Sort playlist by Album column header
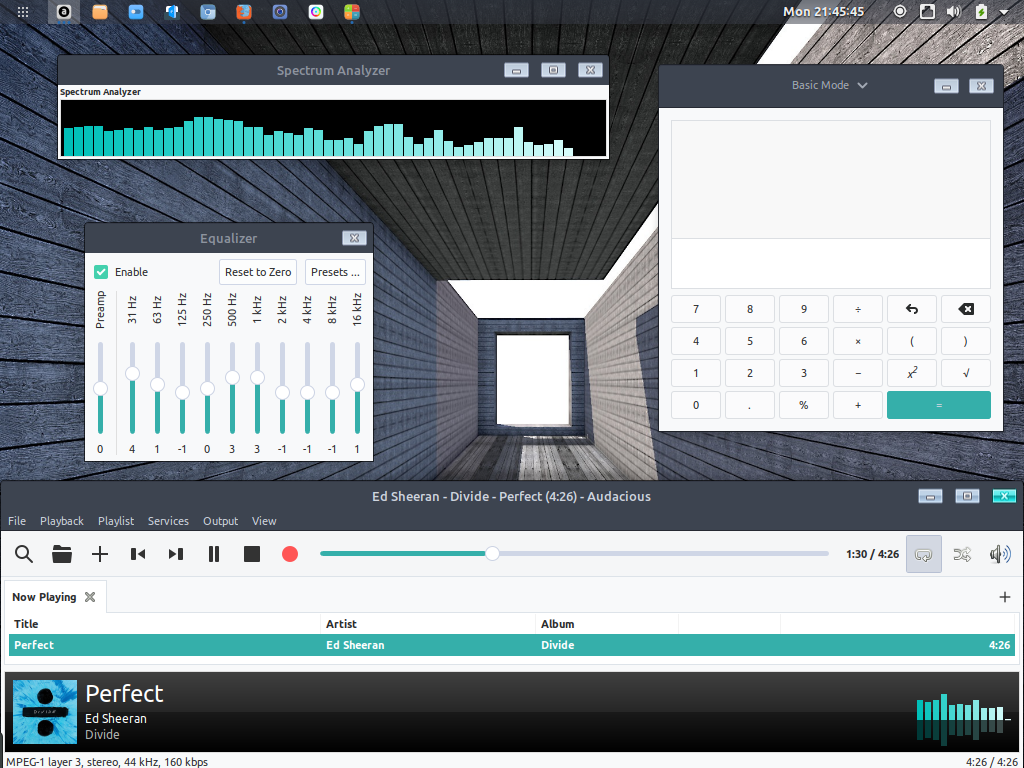Screen dimensions: 1024x768 [x=607, y=624]
